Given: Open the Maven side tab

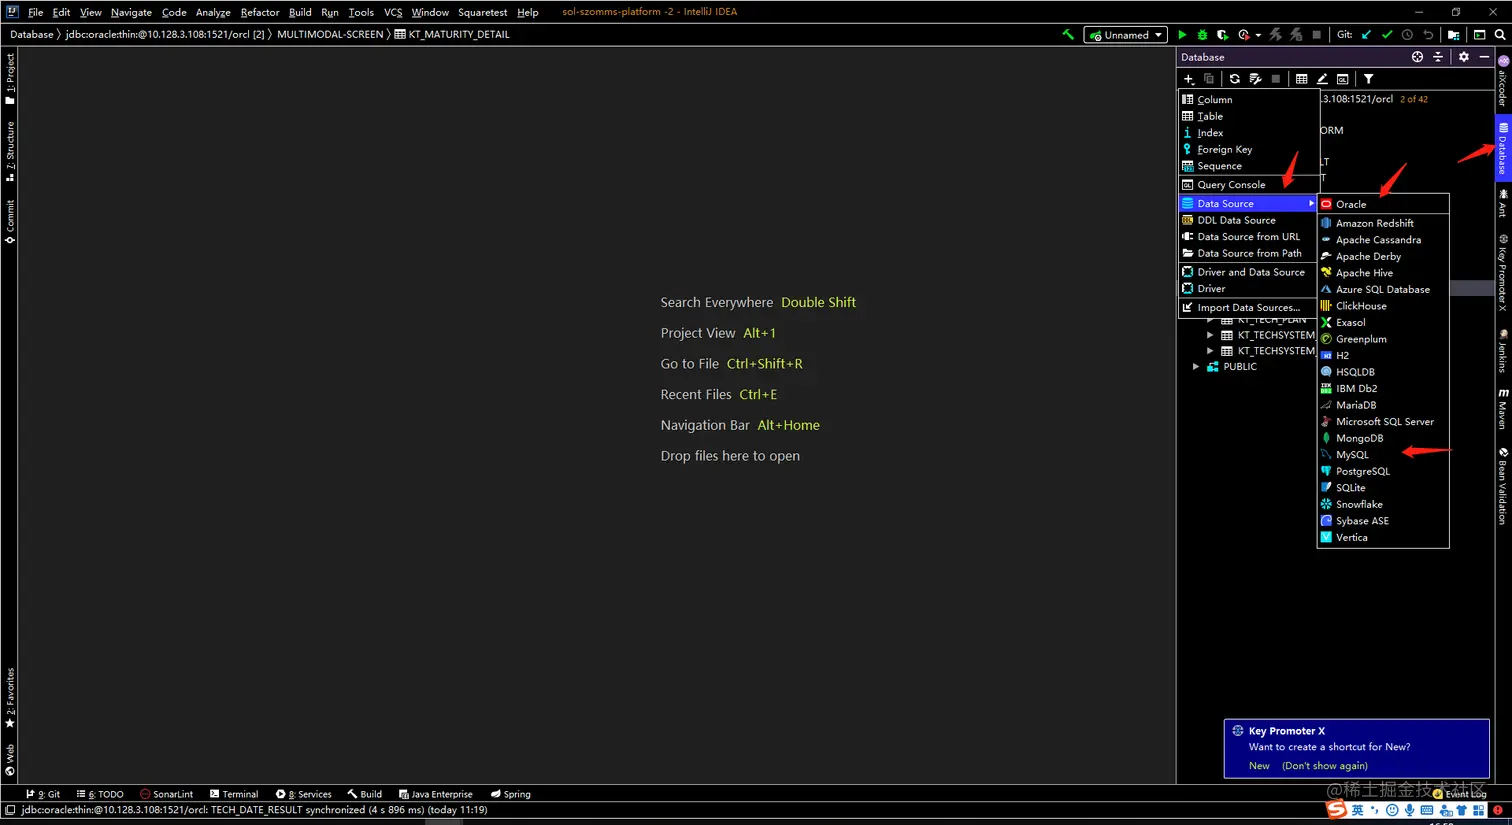Looking at the screenshot, I should [x=1502, y=409].
